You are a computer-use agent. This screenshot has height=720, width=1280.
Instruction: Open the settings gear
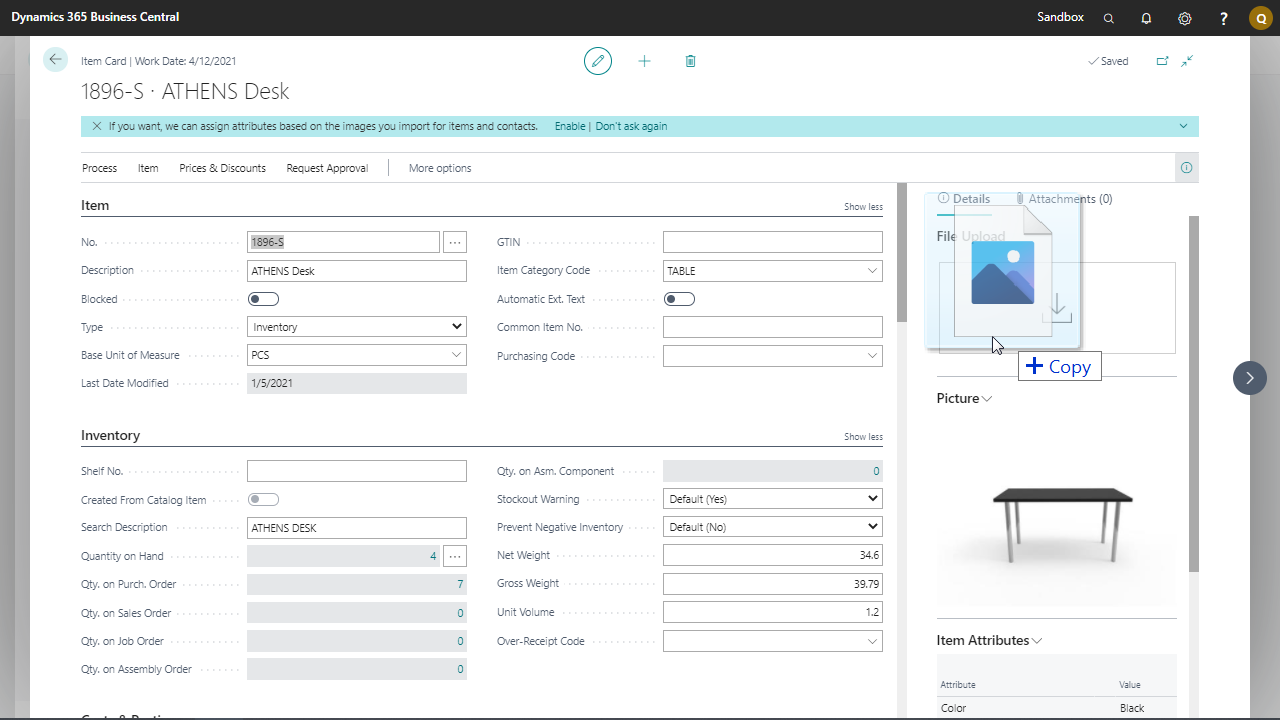point(1185,18)
